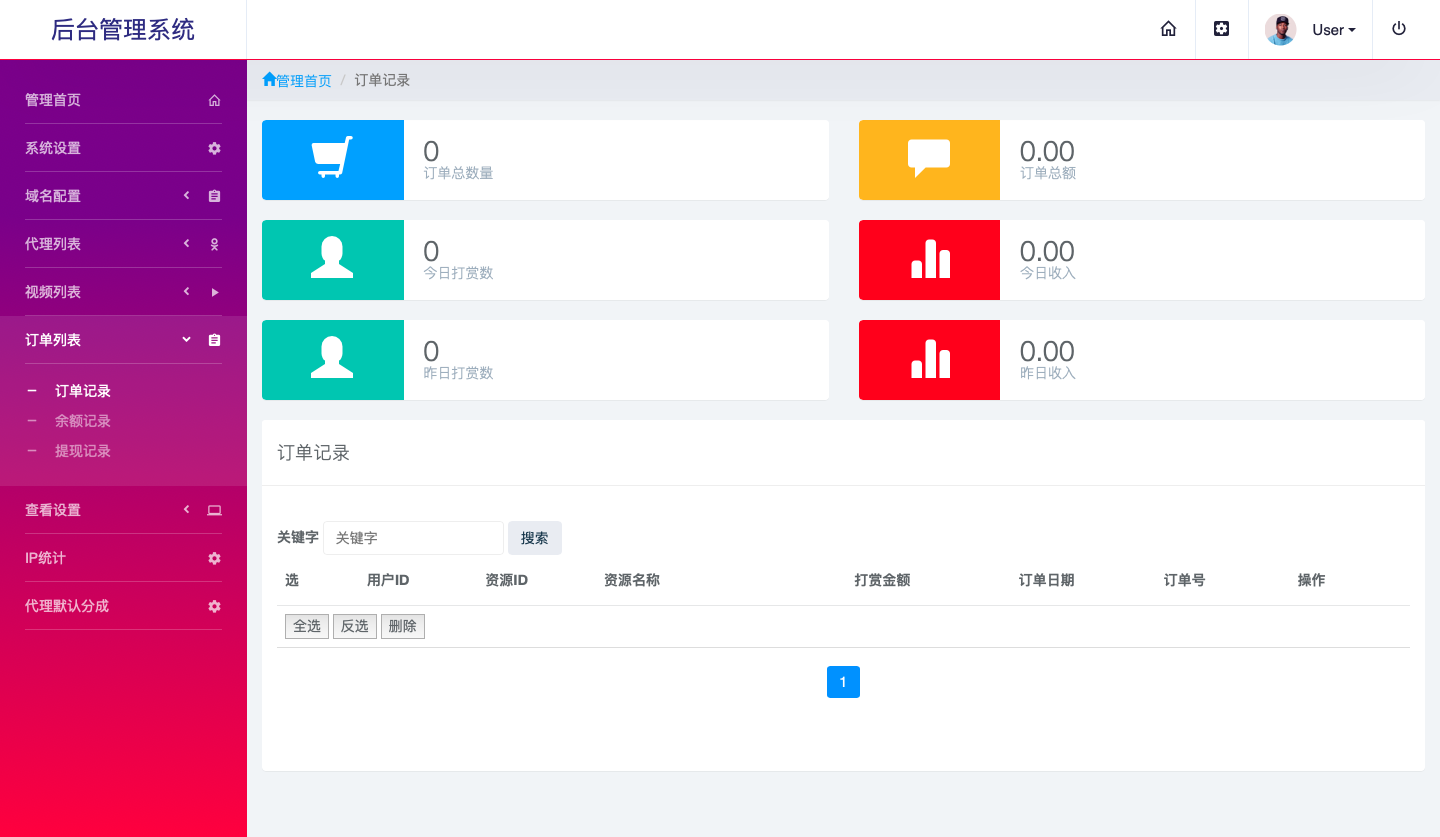
Task: Click the yellow chat bubble order total icon
Action: [x=929, y=159]
